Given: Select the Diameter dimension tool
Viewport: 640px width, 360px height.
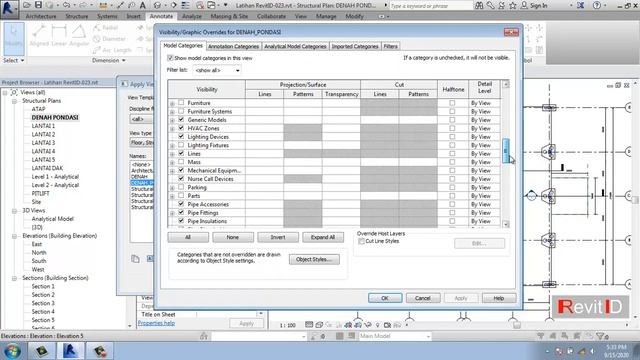Looking at the screenshot, I should [109, 39].
